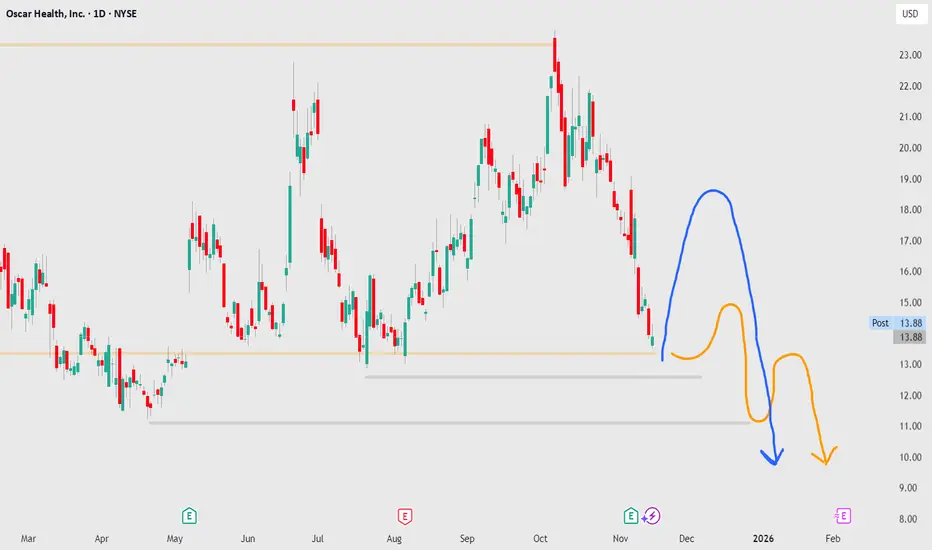932x550 pixels.
Task: Click the 11.00 price axis label
Action: 910,426
